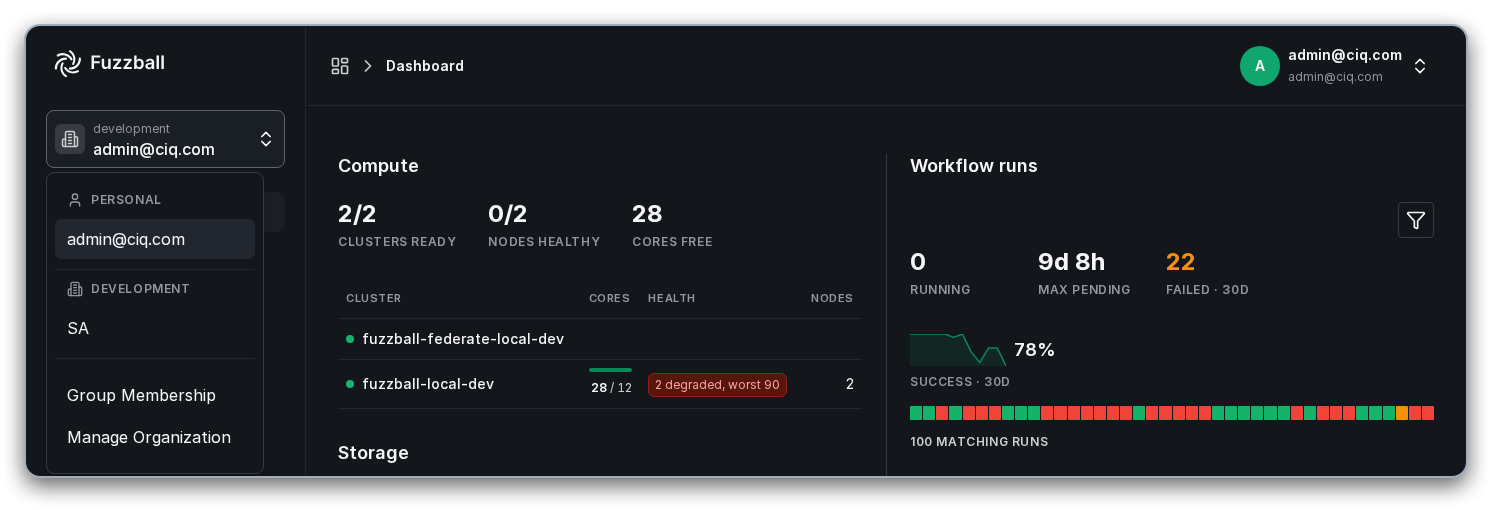This screenshot has height=510, width=1492.
Task: Open the workflow runs filter funnel icon
Action: pyautogui.click(x=1415, y=220)
